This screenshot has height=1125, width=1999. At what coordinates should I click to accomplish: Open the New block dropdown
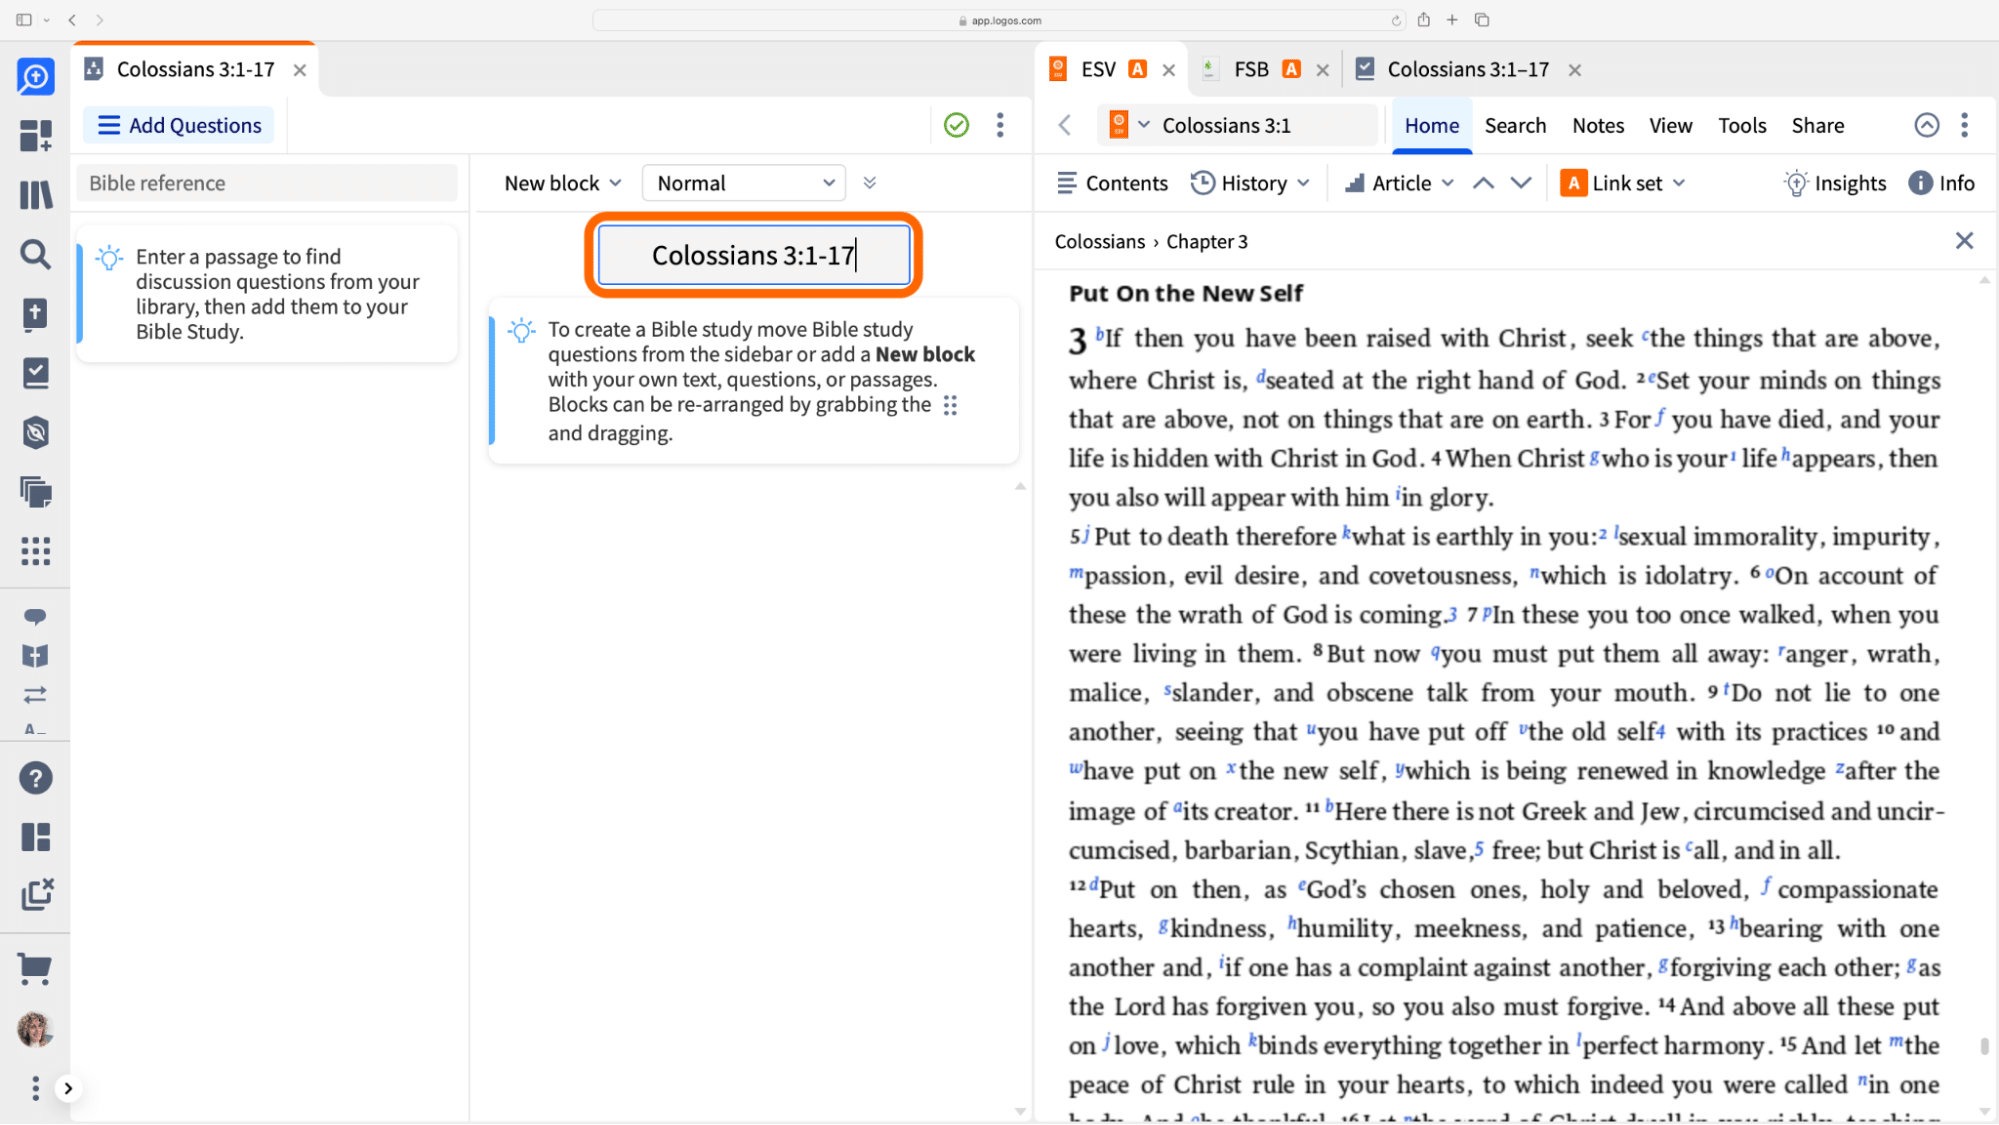[563, 183]
